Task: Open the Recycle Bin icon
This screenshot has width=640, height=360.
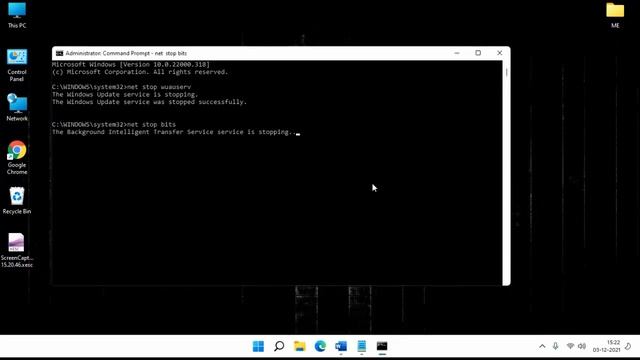Action: tap(17, 200)
